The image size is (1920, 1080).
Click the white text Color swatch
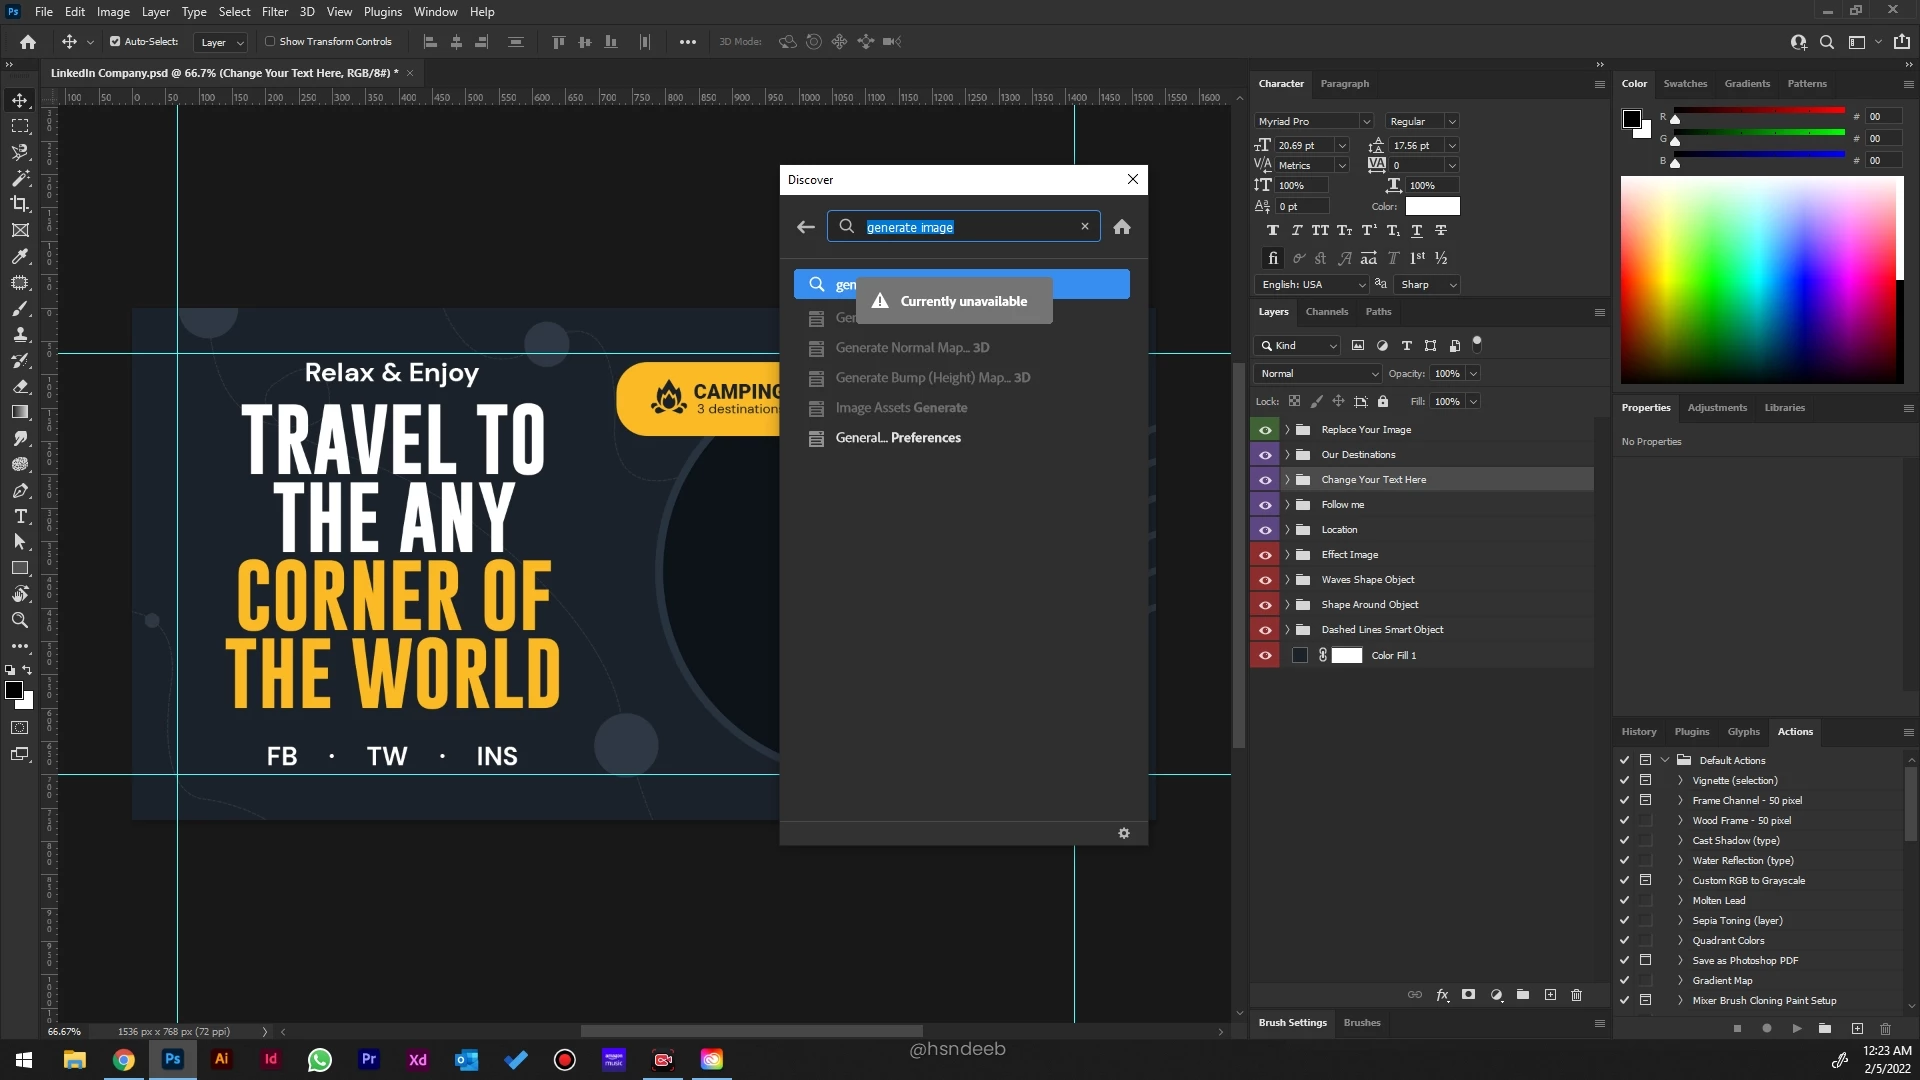tap(1432, 206)
